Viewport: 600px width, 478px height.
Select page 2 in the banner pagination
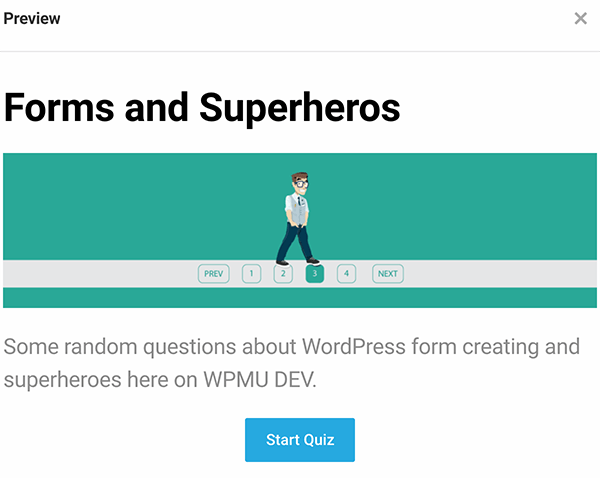[x=283, y=273]
